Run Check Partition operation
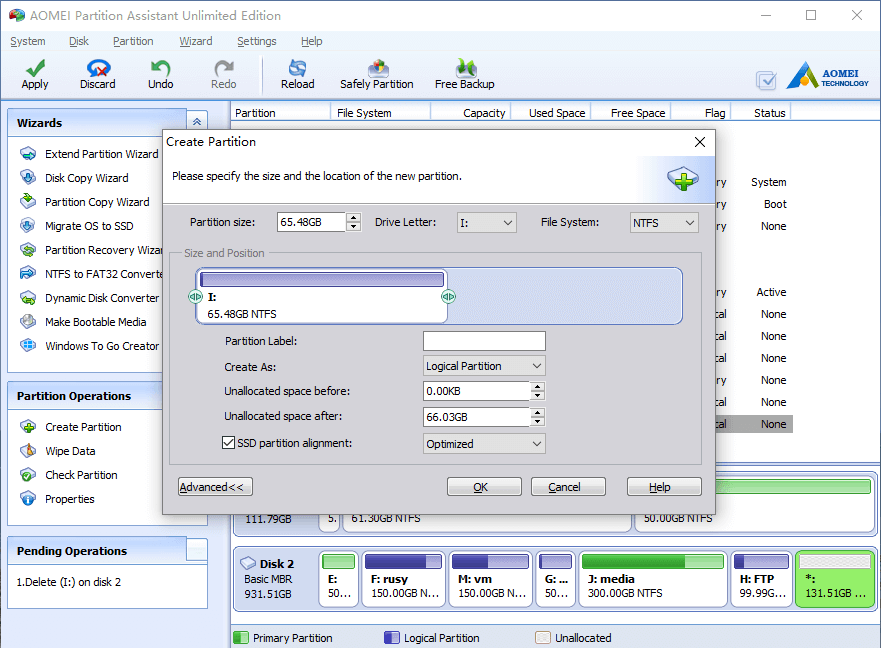 click(x=69, y=475)
